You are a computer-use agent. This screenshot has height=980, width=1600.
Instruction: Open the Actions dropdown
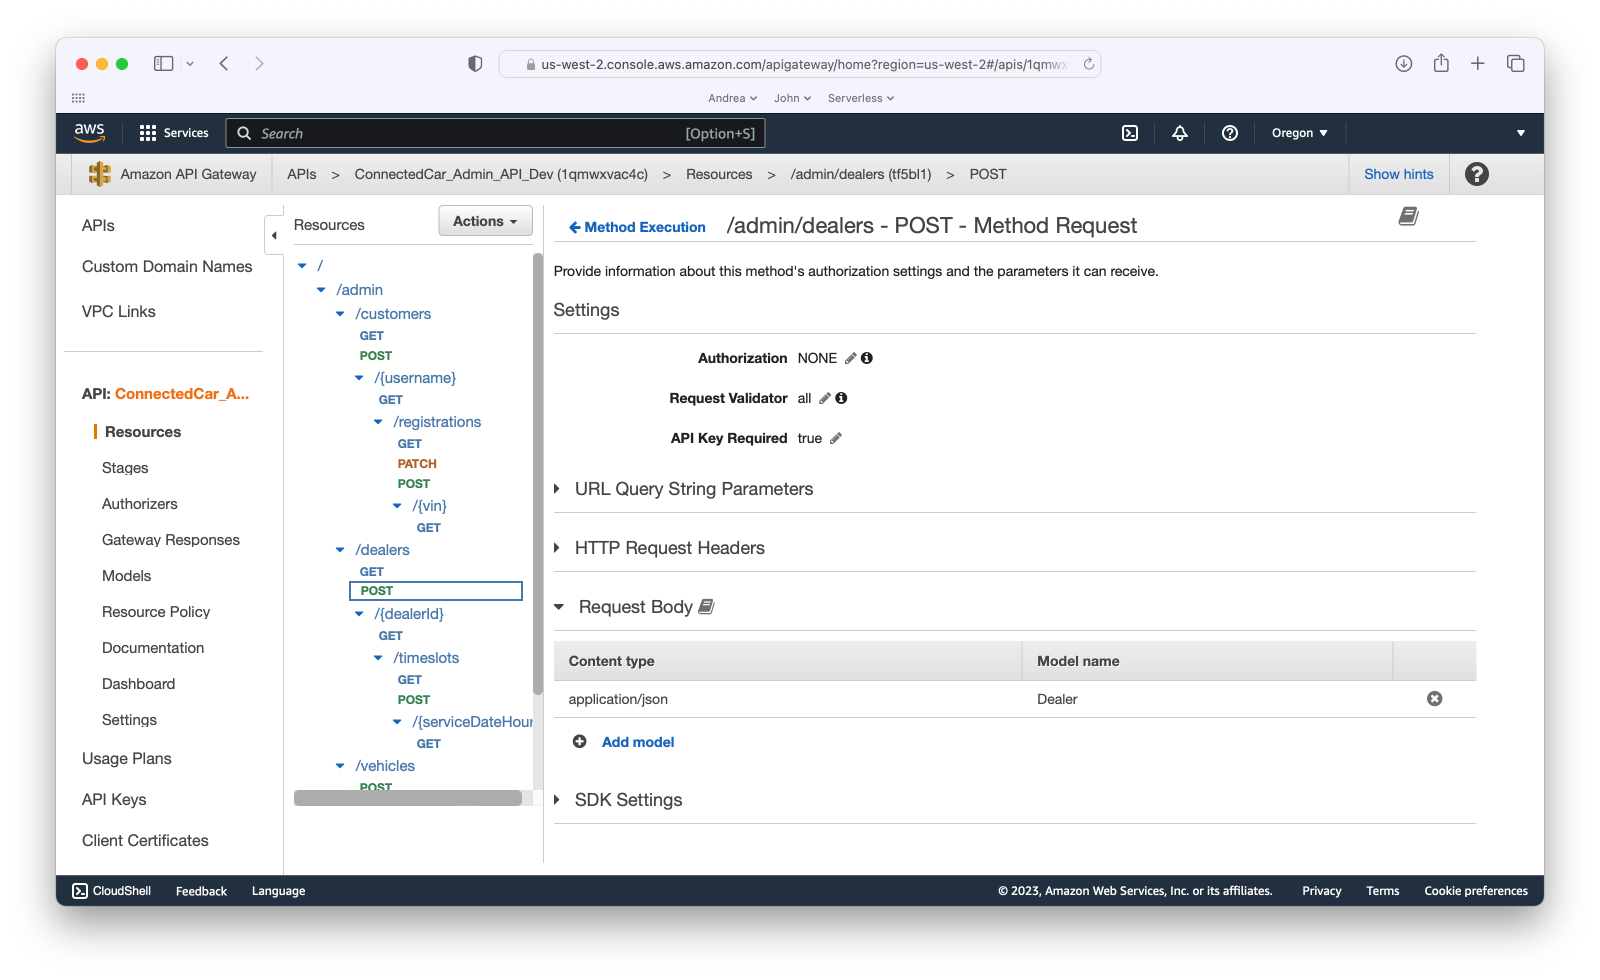point(485,221)
